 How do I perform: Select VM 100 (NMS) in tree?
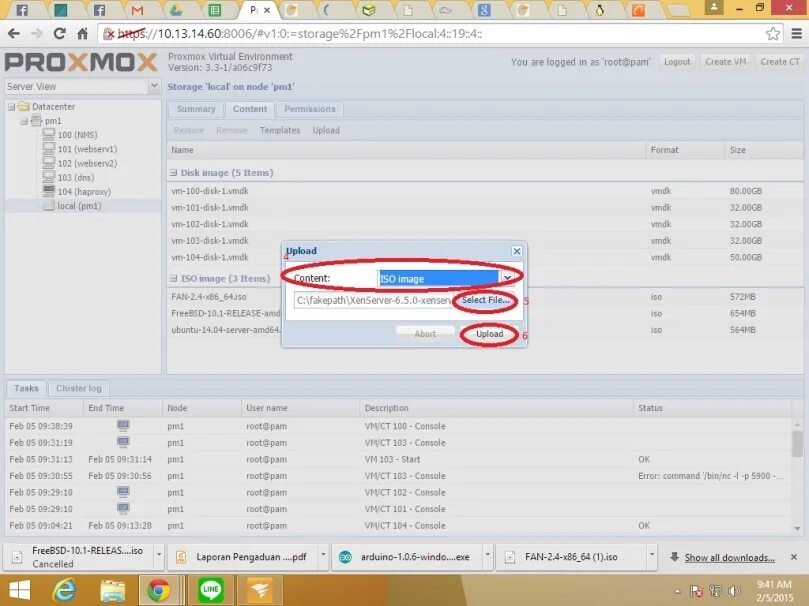tap(77, 135)
